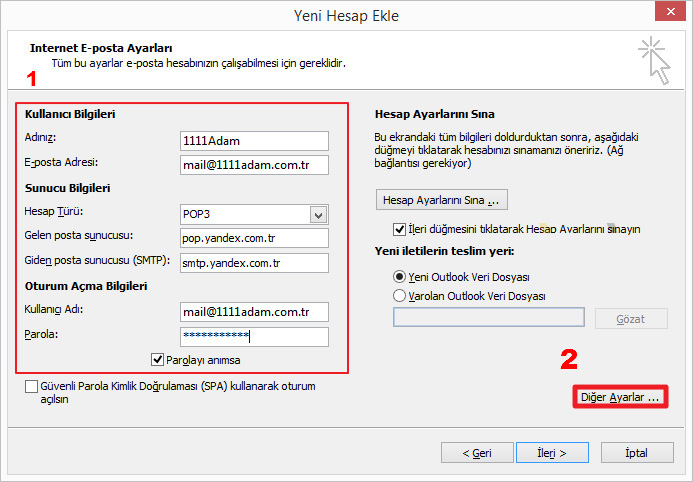Select Varolan Outlook Veri Dosyası radio option

tap(400, 296)
